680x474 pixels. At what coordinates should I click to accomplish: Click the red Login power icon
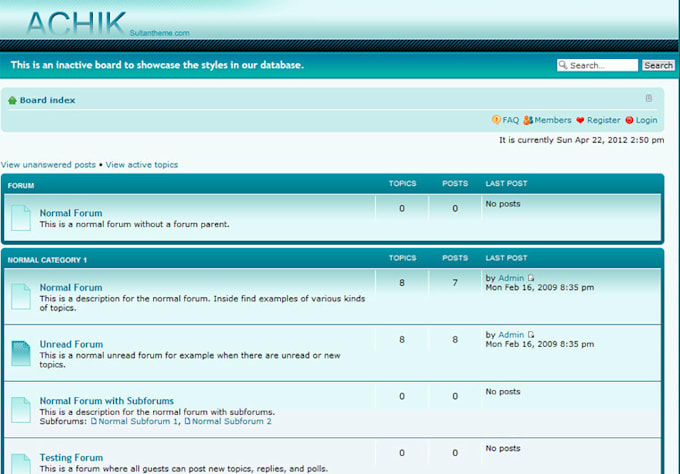click(629, 120)
